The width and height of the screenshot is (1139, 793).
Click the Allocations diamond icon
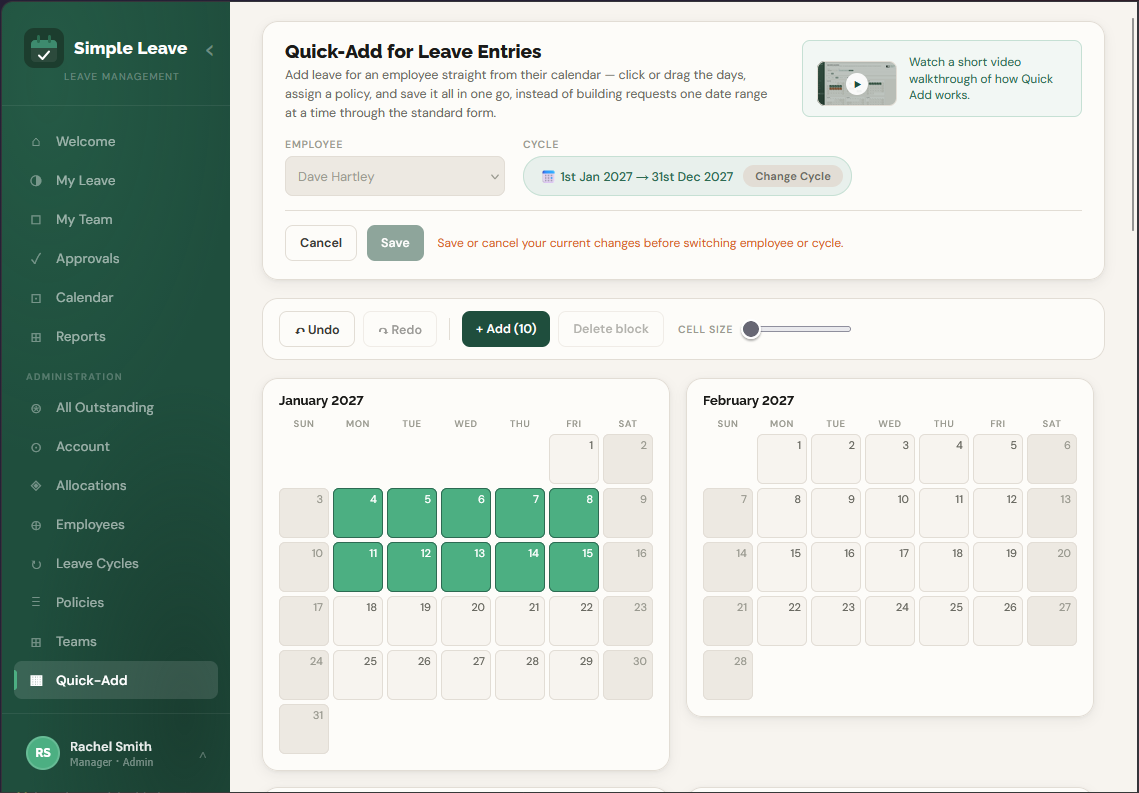click(36, 486)
